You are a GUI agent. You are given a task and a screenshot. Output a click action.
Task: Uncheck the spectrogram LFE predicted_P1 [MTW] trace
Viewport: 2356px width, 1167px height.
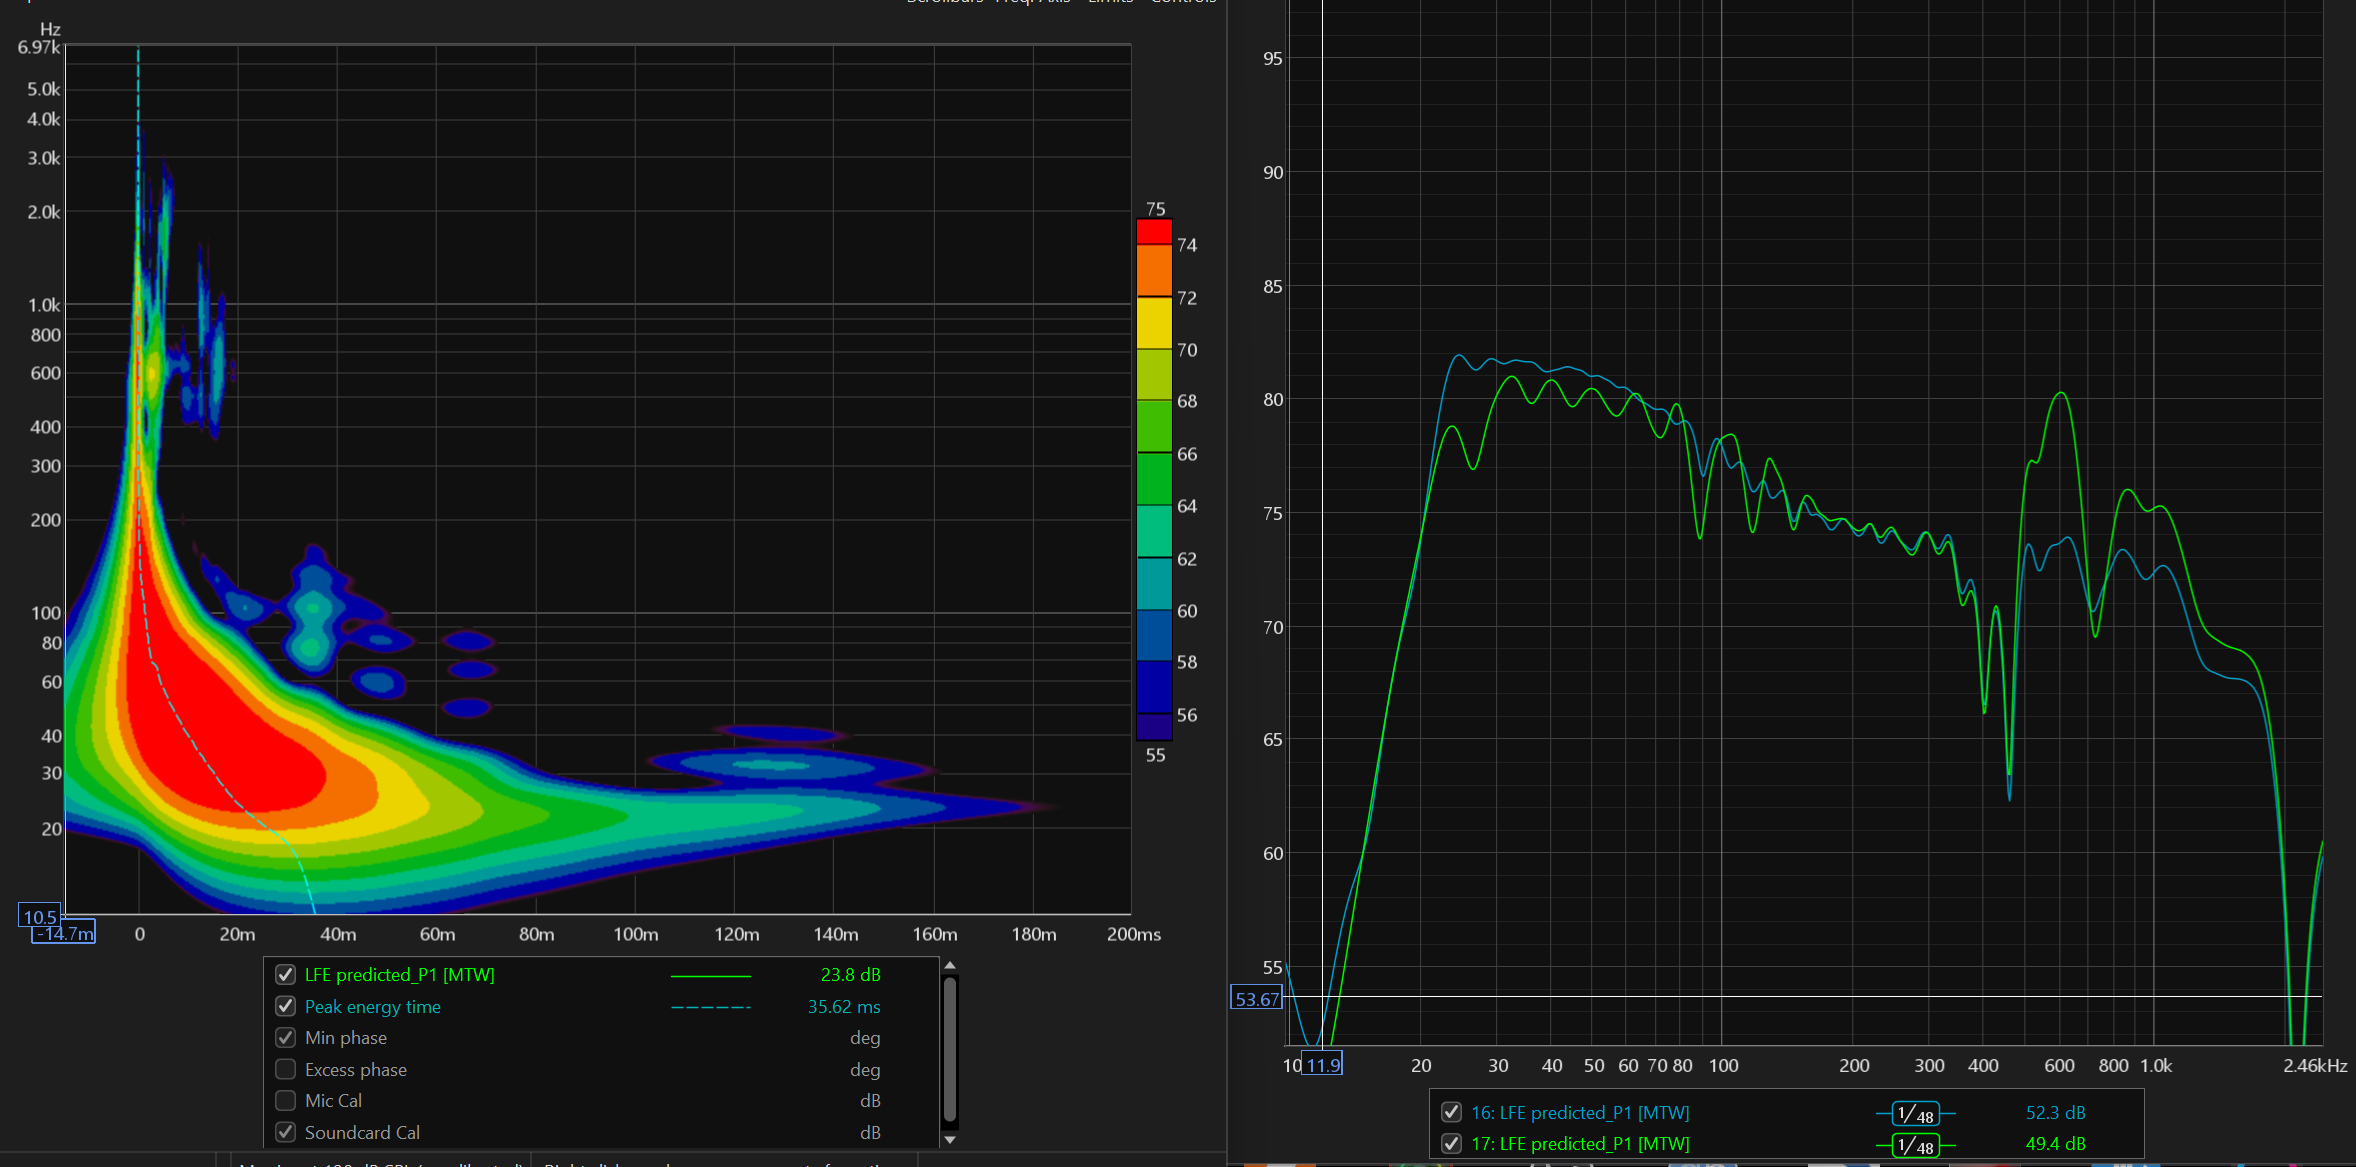point(286,975)
